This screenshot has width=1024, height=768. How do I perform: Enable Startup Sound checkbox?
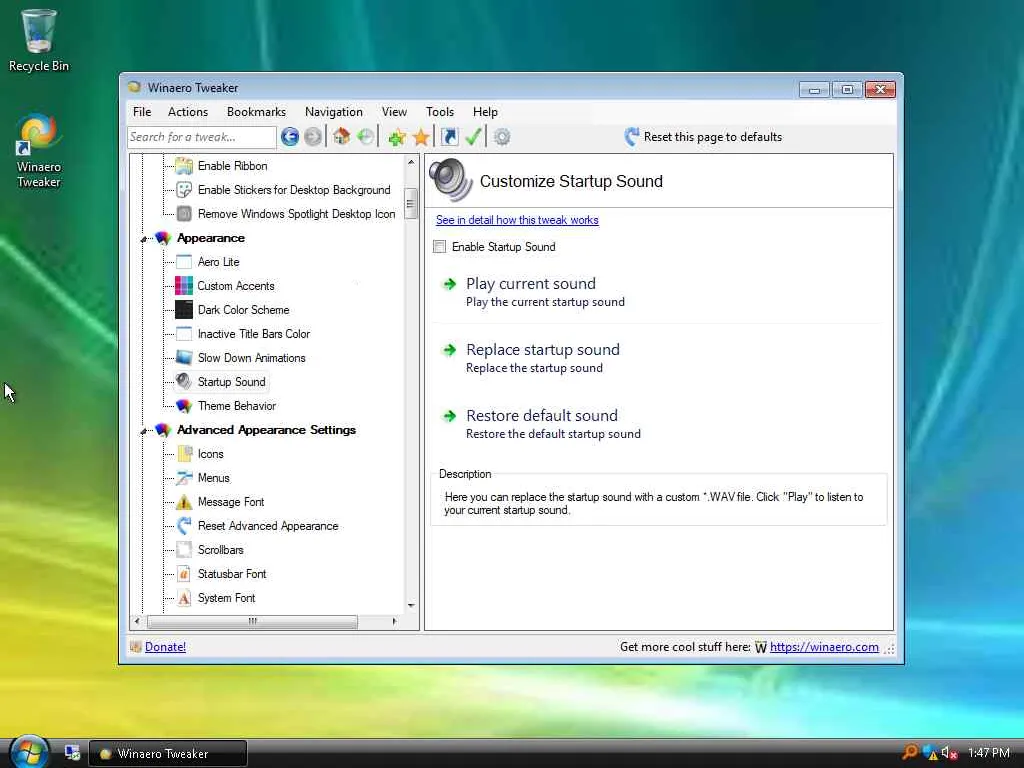[440, 247]
